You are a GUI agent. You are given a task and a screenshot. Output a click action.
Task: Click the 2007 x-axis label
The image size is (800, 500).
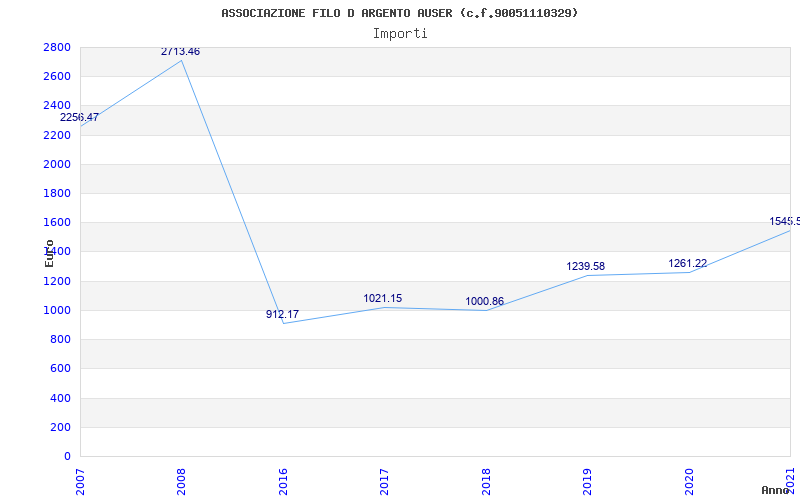(x=82, y=482)
